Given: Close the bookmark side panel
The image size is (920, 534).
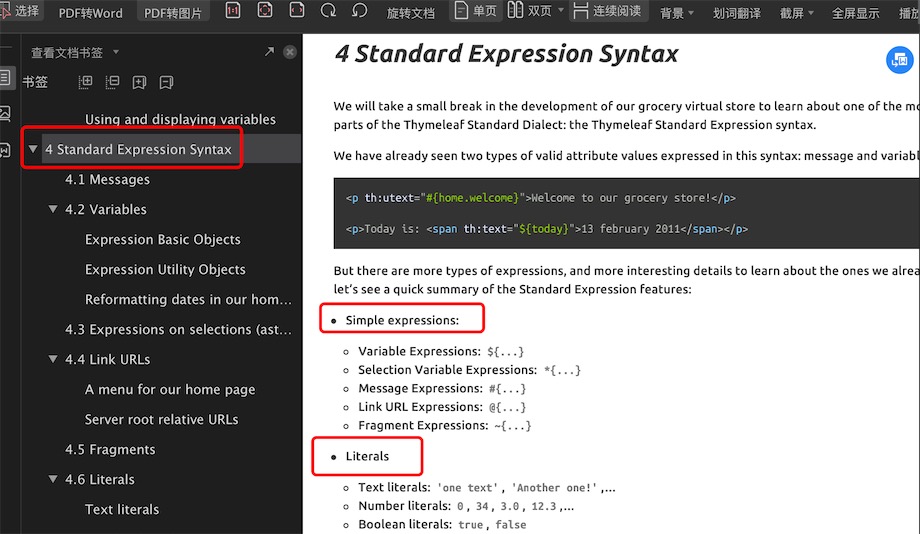Looking at the screenshot, I should [290, 52].
